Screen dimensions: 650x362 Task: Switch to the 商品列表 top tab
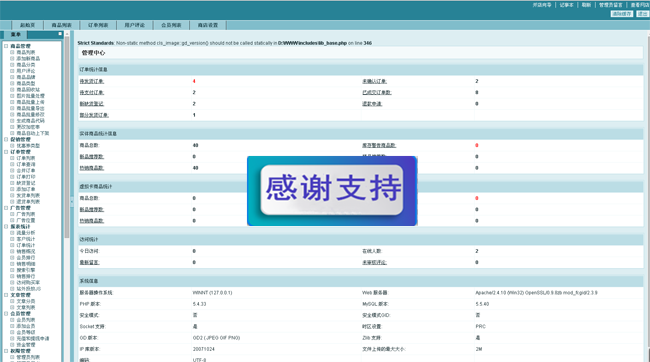pos(61,25)
